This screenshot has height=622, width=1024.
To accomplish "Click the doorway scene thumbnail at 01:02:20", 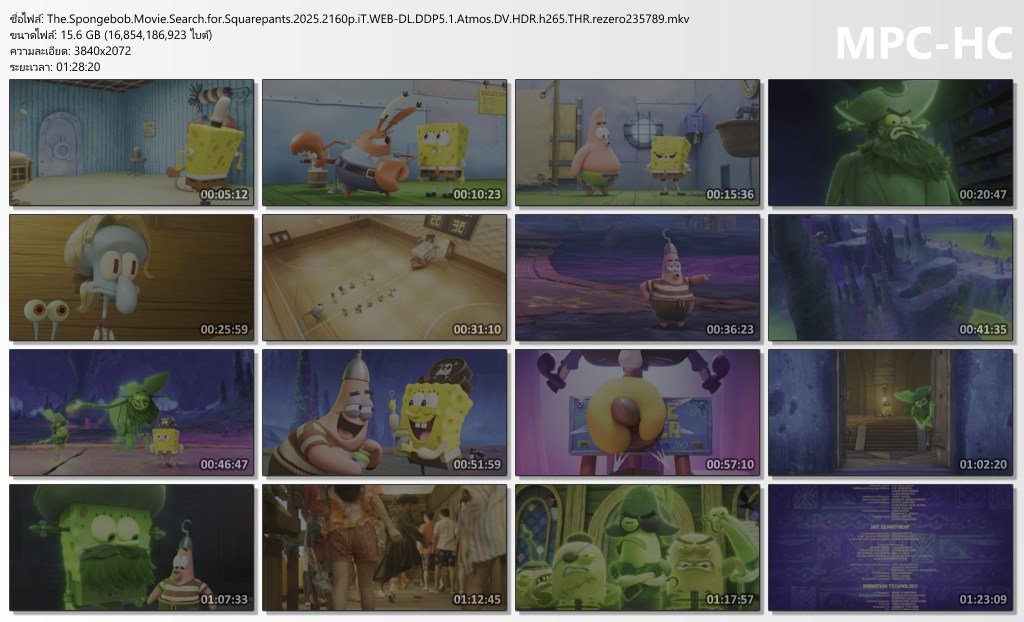I will pos(890,412).
